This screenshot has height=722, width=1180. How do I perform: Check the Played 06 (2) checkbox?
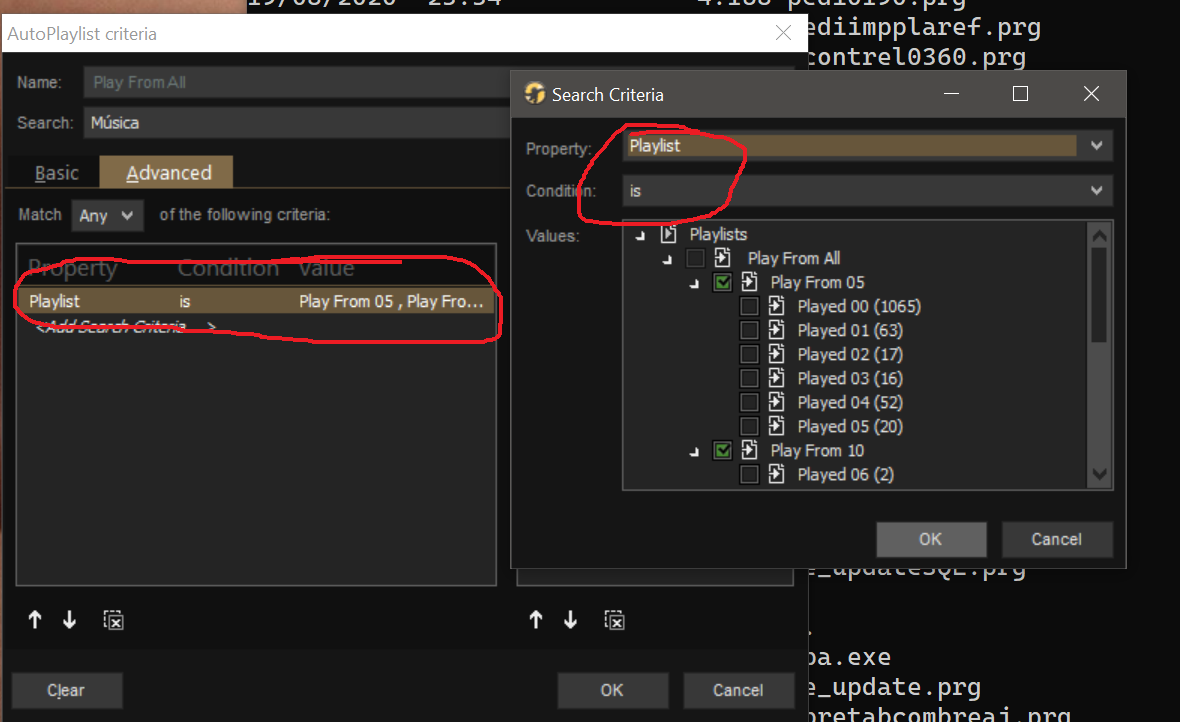pos(749,474)
